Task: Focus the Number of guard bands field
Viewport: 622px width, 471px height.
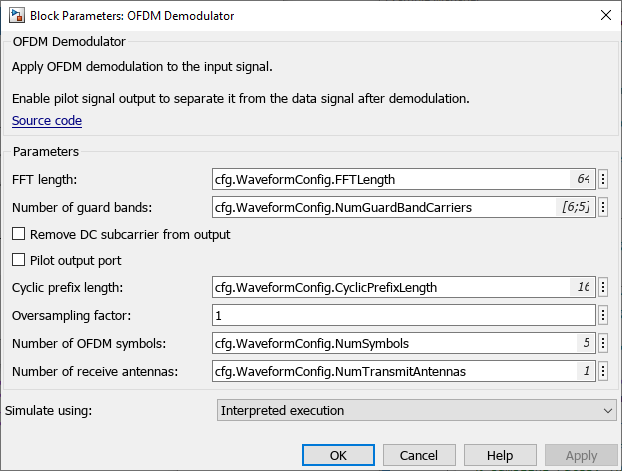Action: (x=385, y=208)
